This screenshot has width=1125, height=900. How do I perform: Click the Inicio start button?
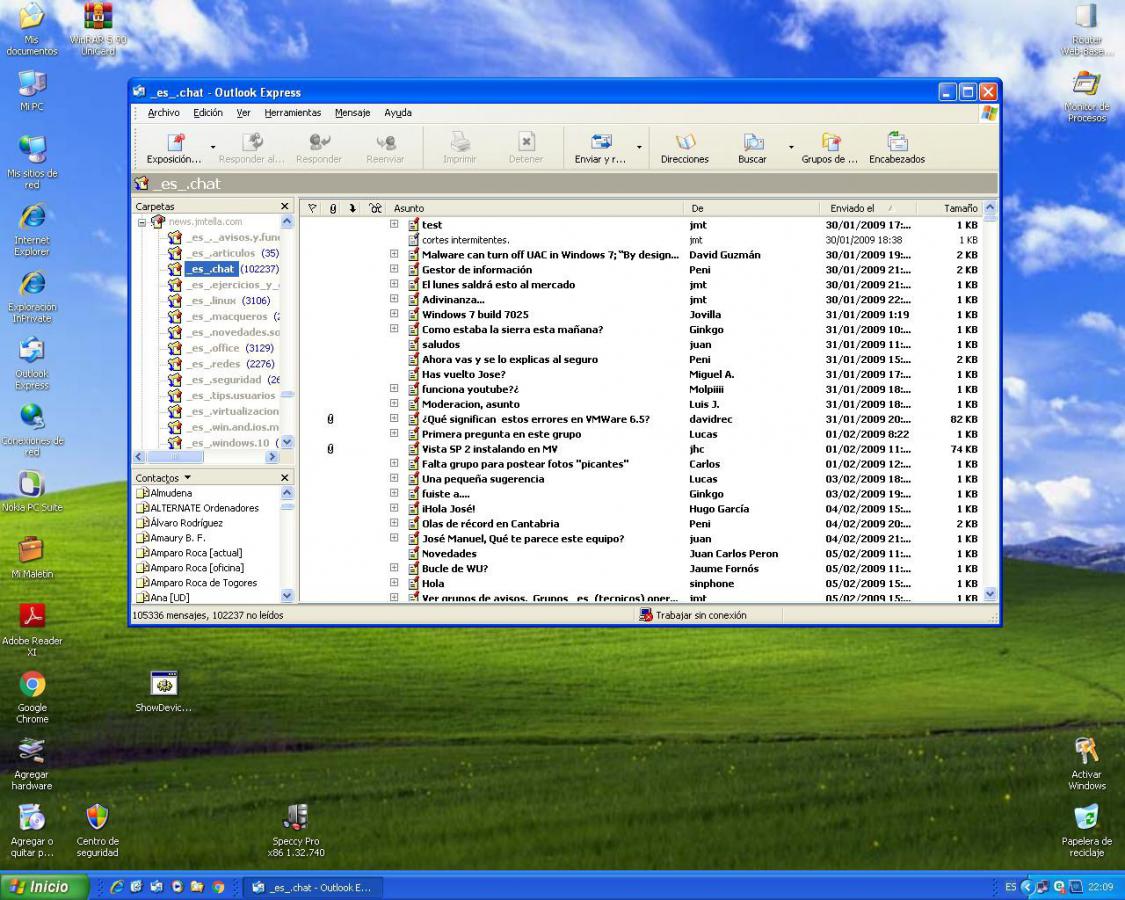(x=42, y=886)
